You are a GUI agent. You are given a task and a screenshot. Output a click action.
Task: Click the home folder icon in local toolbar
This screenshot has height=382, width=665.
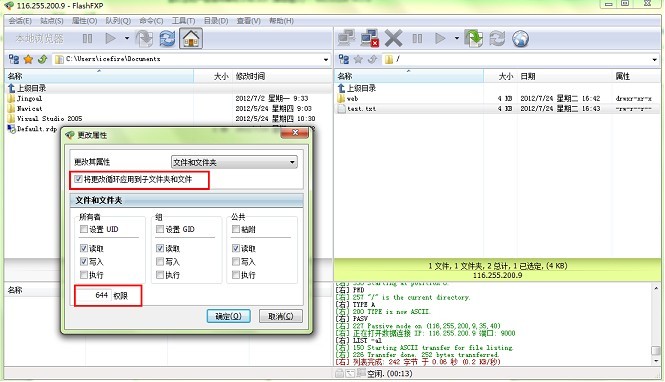[191, 39]
